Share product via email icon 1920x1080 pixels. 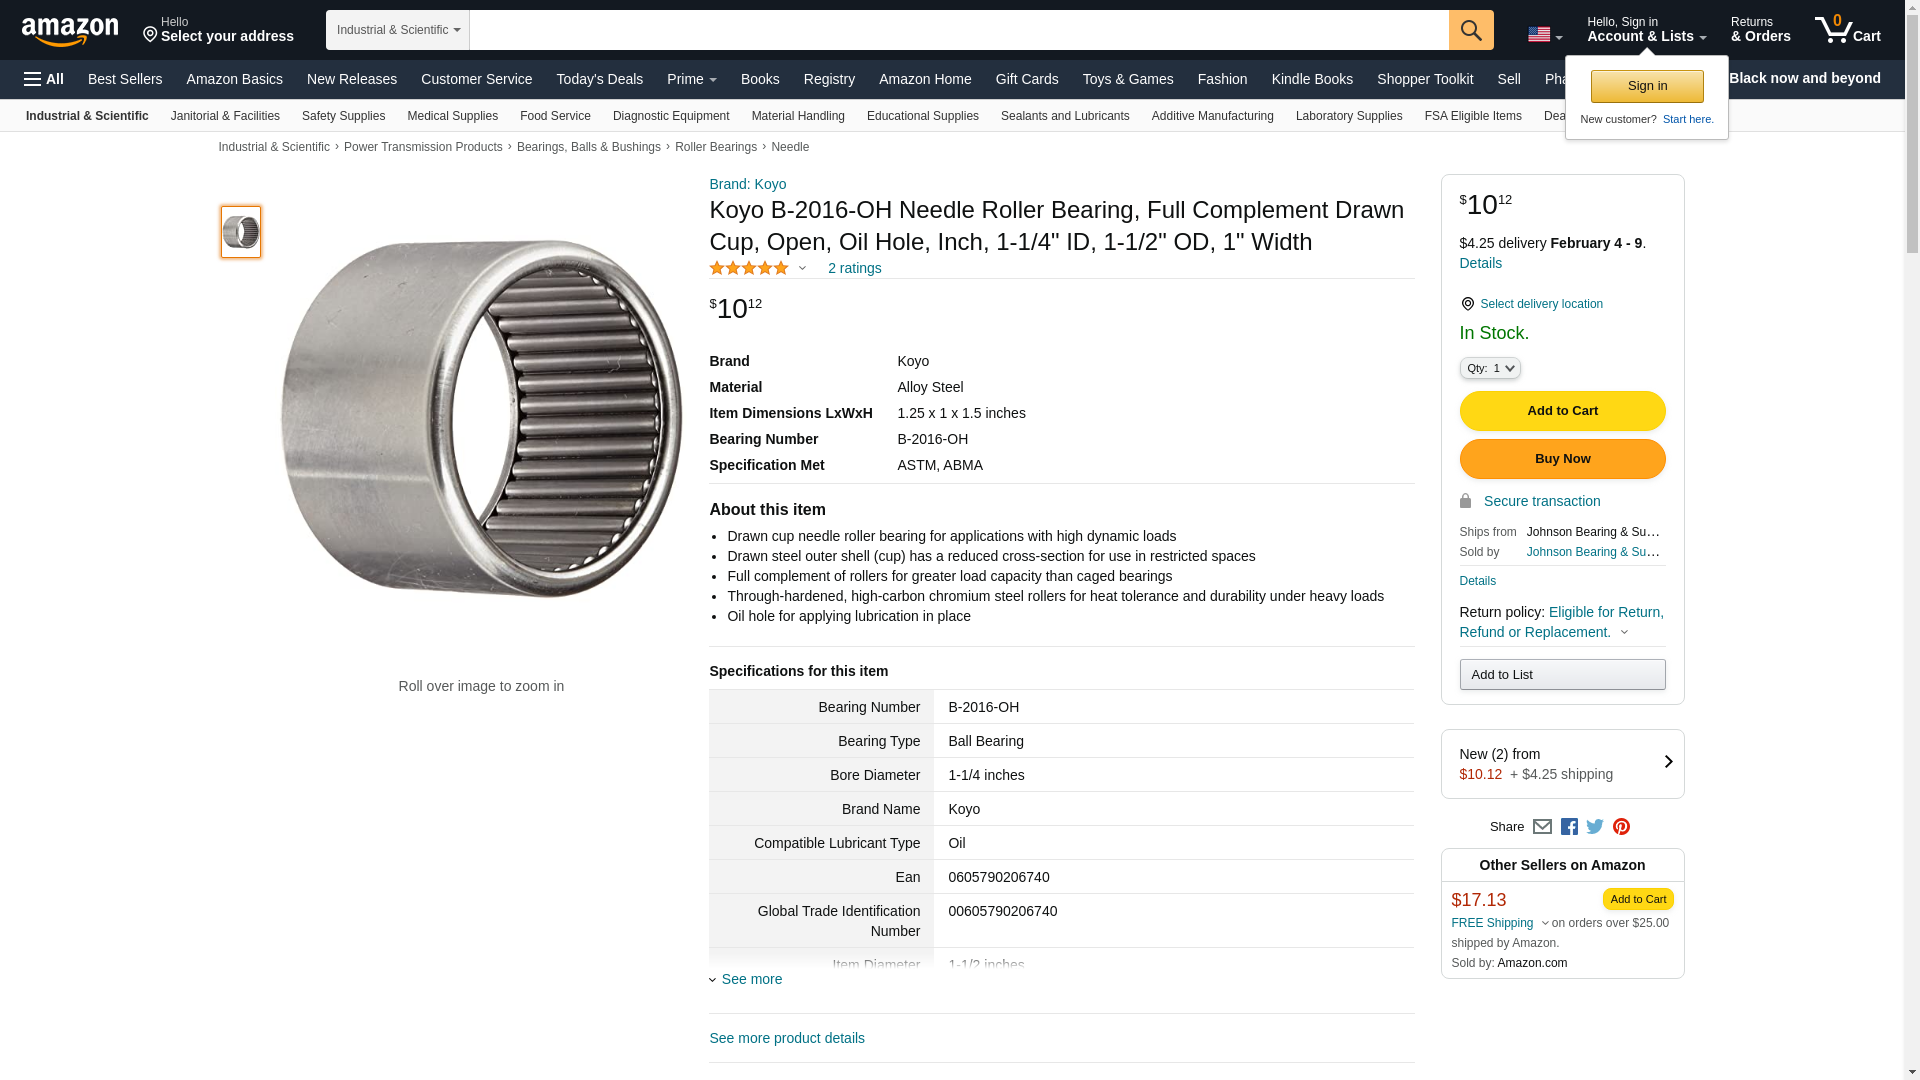pos(1542,827)
